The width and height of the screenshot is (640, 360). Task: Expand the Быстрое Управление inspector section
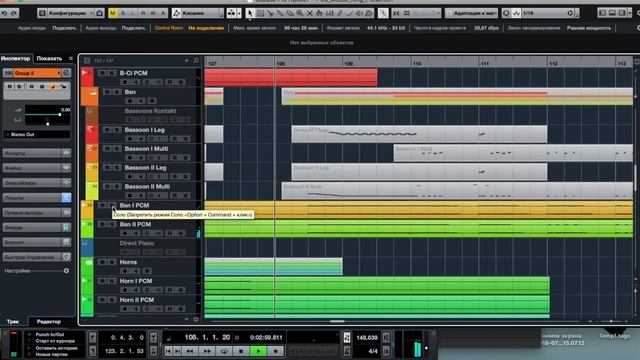(x=32, y=257)
